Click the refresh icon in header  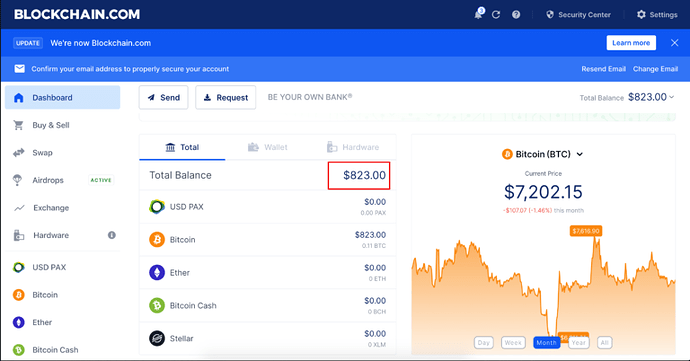point(496,15)
